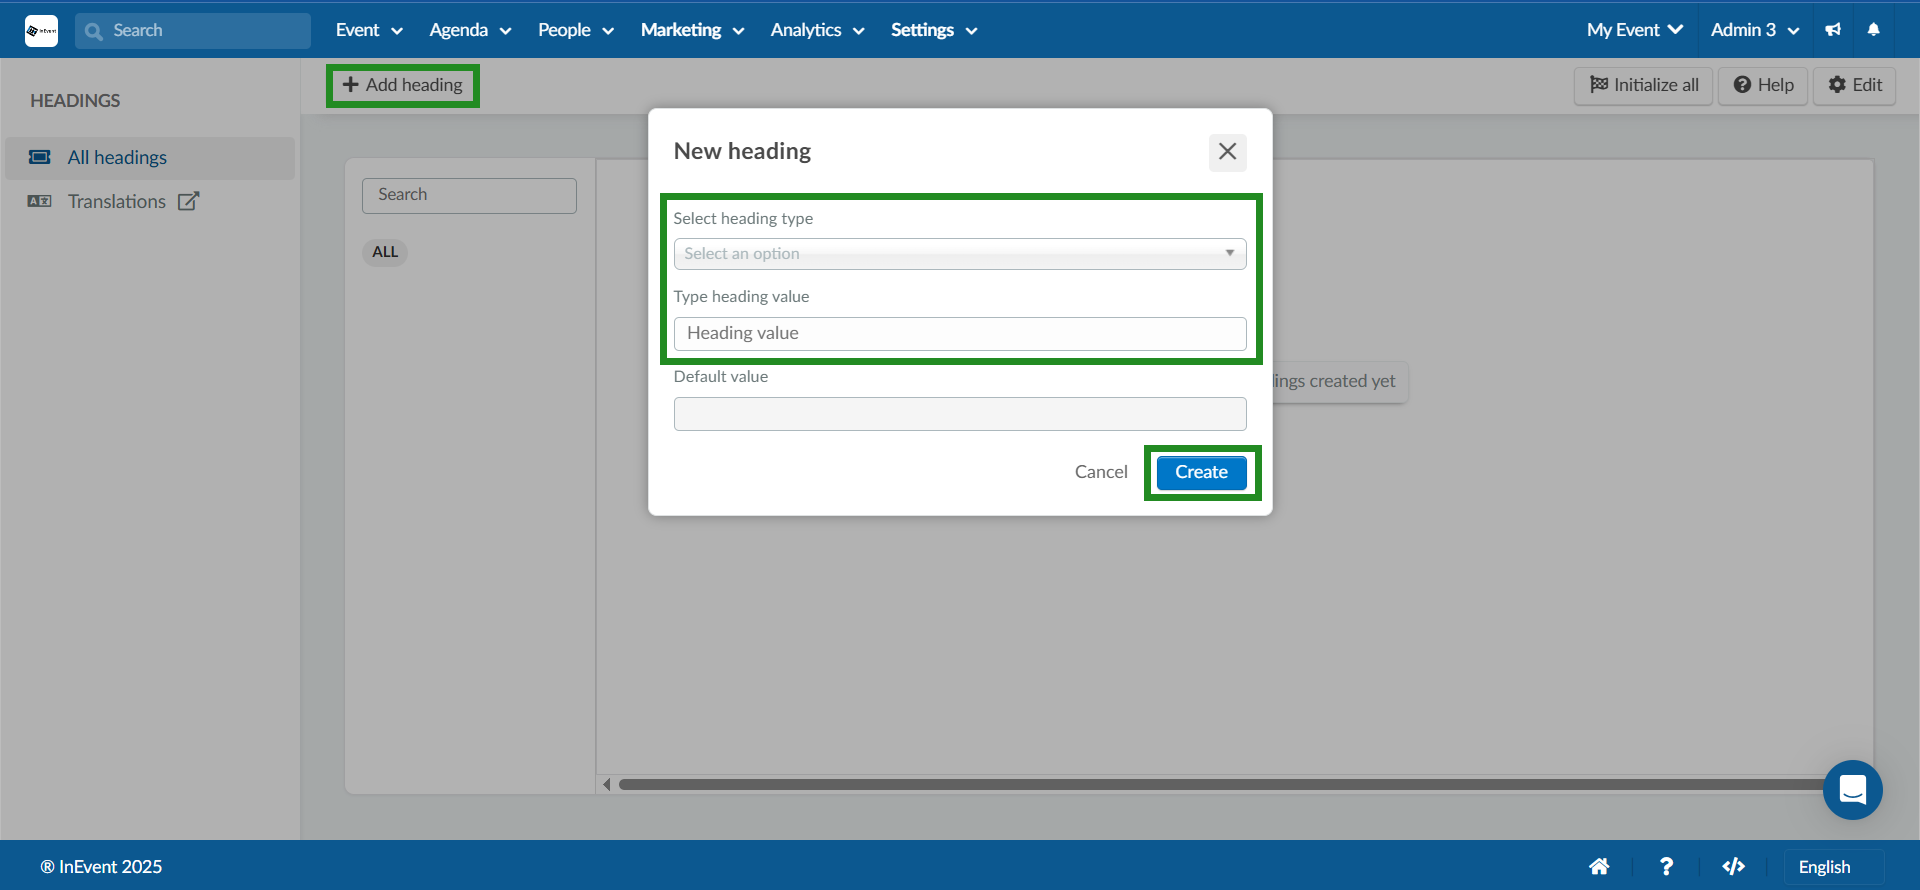This screenshot has width=1920, height=890.
Task: Expand the My Event dropdown
Action: [x=1634, y=30]
